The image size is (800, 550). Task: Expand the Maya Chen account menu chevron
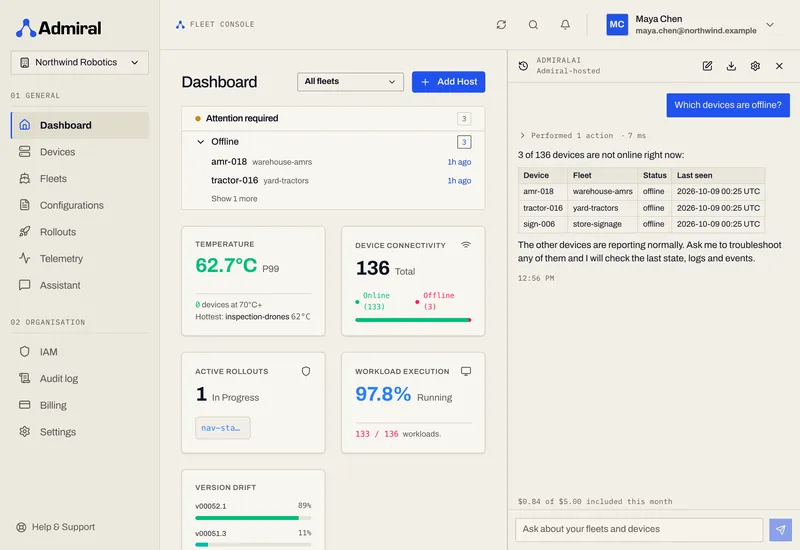pyautogui.click(x=770, y=24)
